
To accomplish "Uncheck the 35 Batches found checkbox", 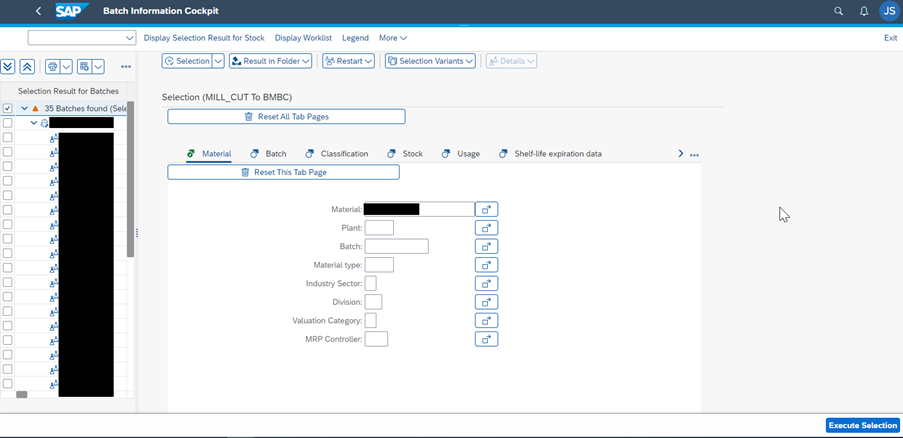I will point(8,108).
